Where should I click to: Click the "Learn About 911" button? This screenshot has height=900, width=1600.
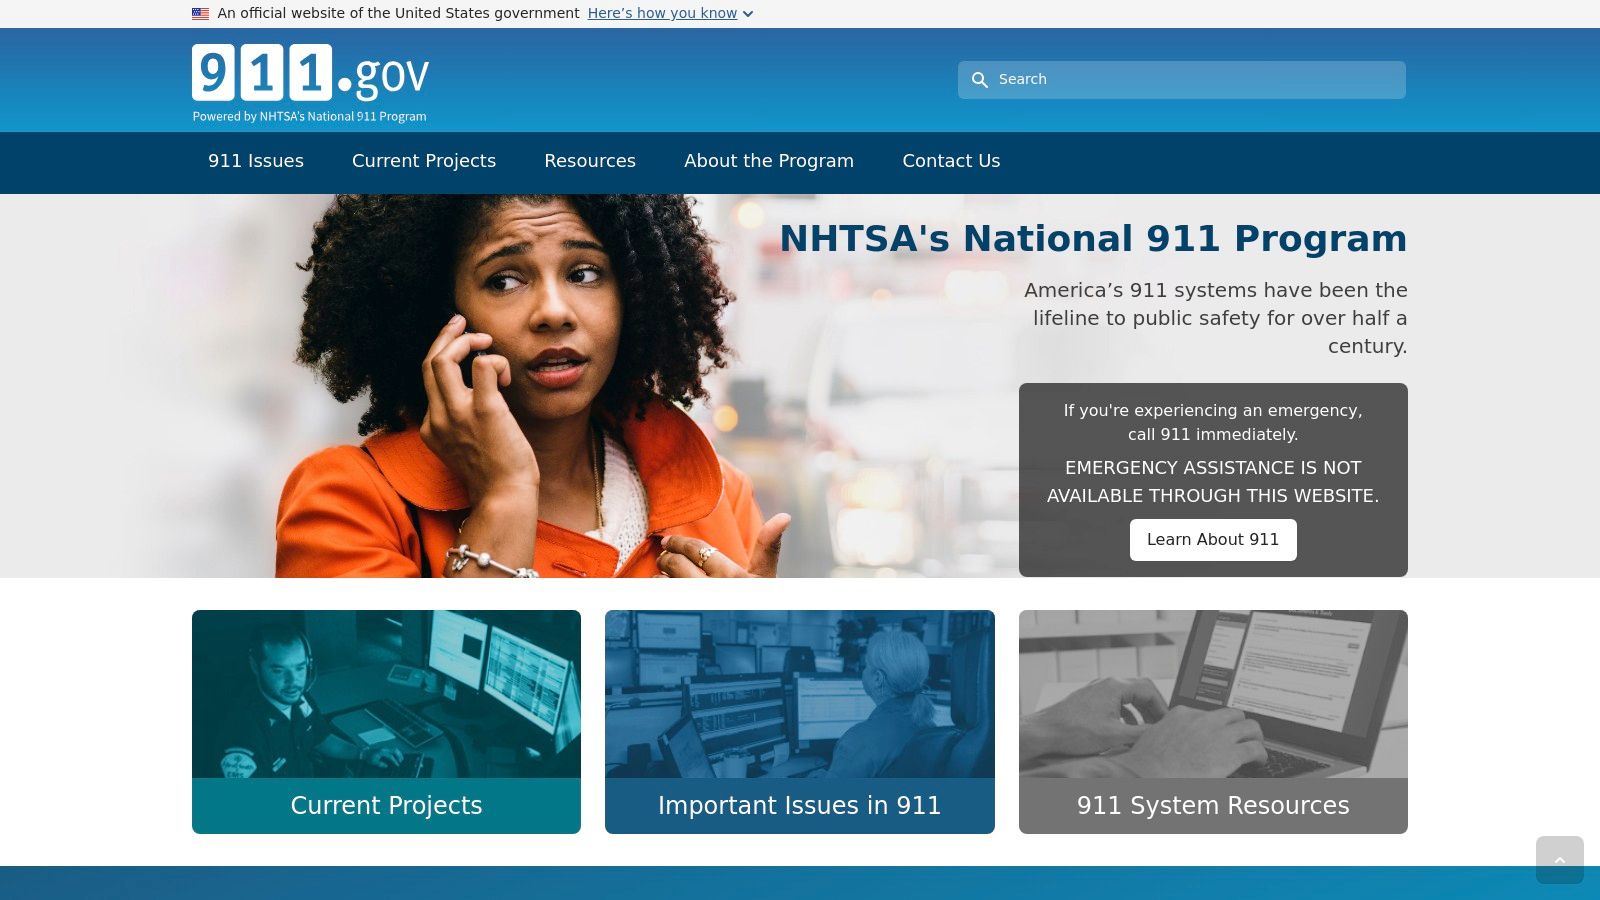coord(1213,539)
